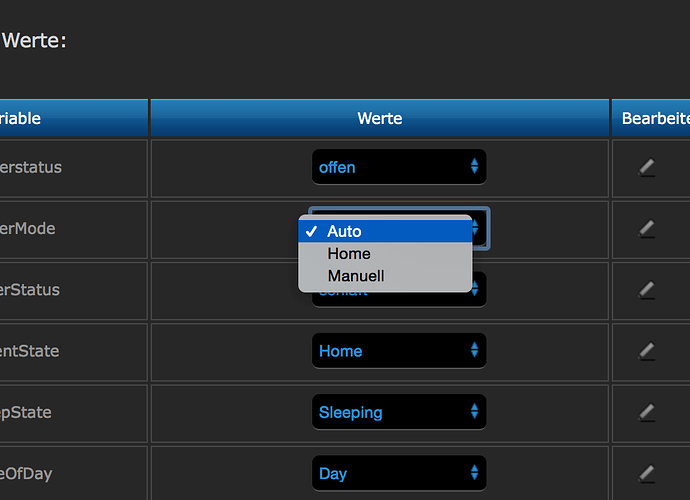The height and width of the screenshot is (500, 690).
Task: Click the 'riable' column header
Action: point(21,118)
